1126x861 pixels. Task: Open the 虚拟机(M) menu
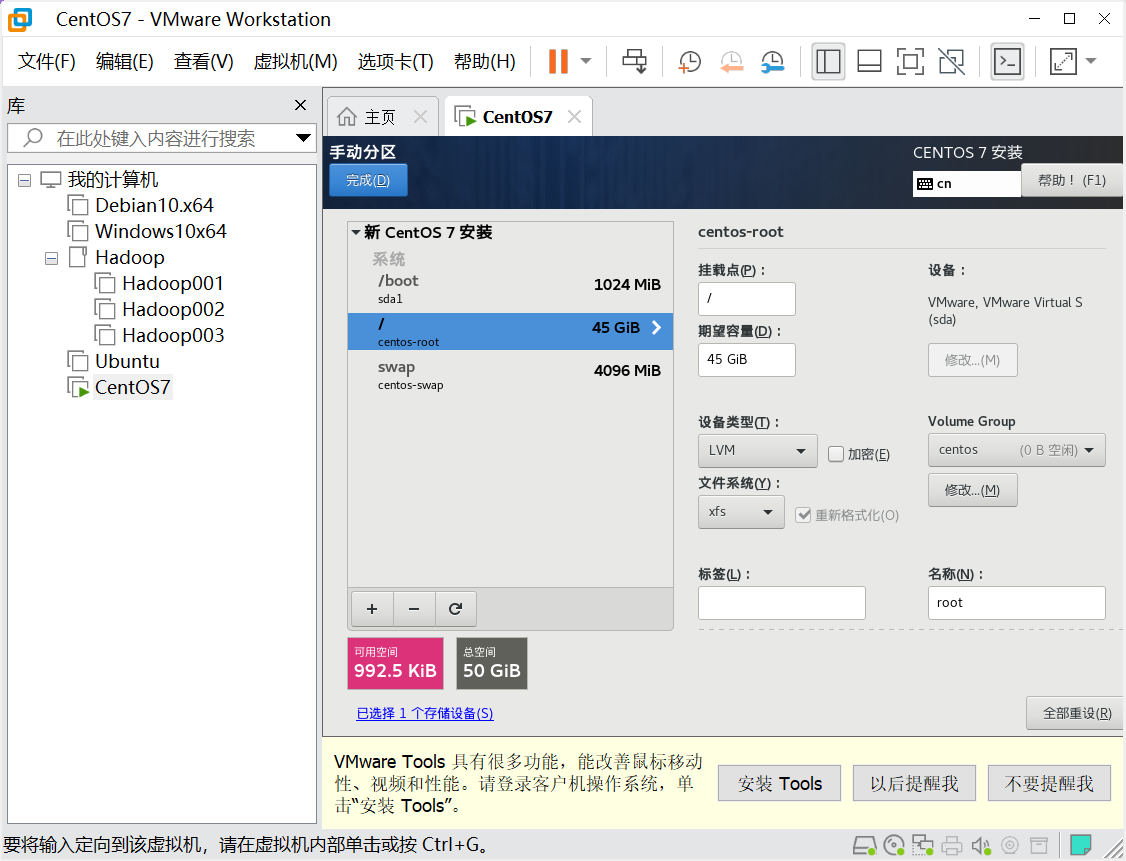(295, 62)
